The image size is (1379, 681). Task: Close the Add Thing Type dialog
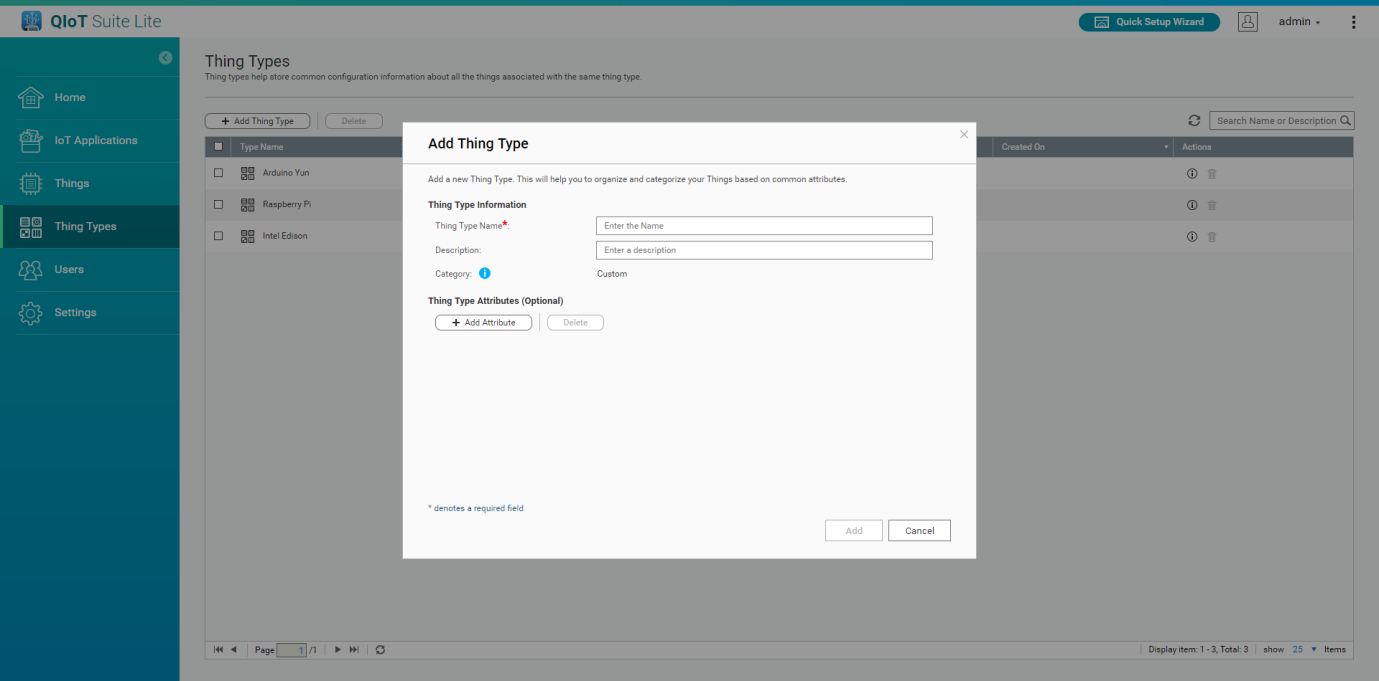click(x=964, y=134)
